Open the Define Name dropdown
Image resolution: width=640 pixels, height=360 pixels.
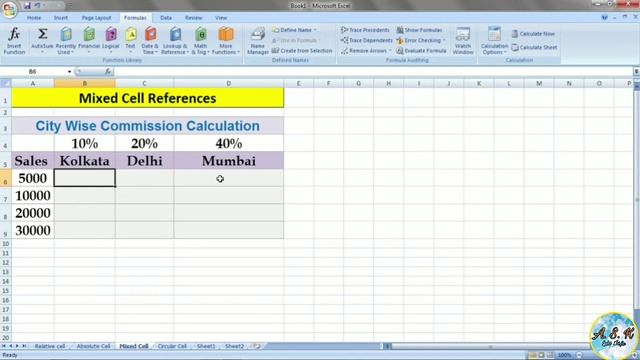[315, 30]
